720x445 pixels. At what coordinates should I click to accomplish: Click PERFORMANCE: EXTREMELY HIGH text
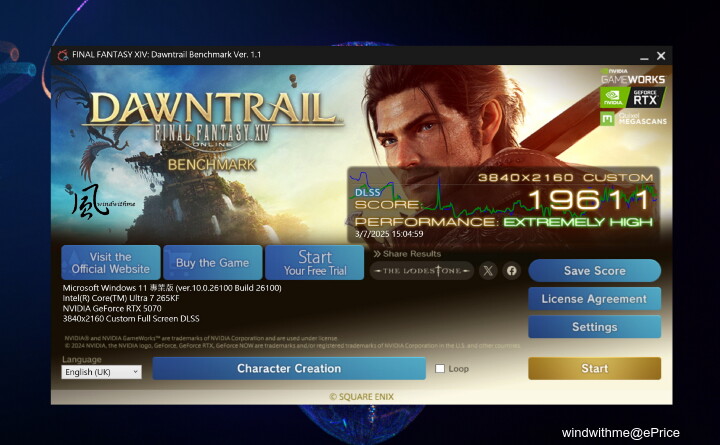504,222
